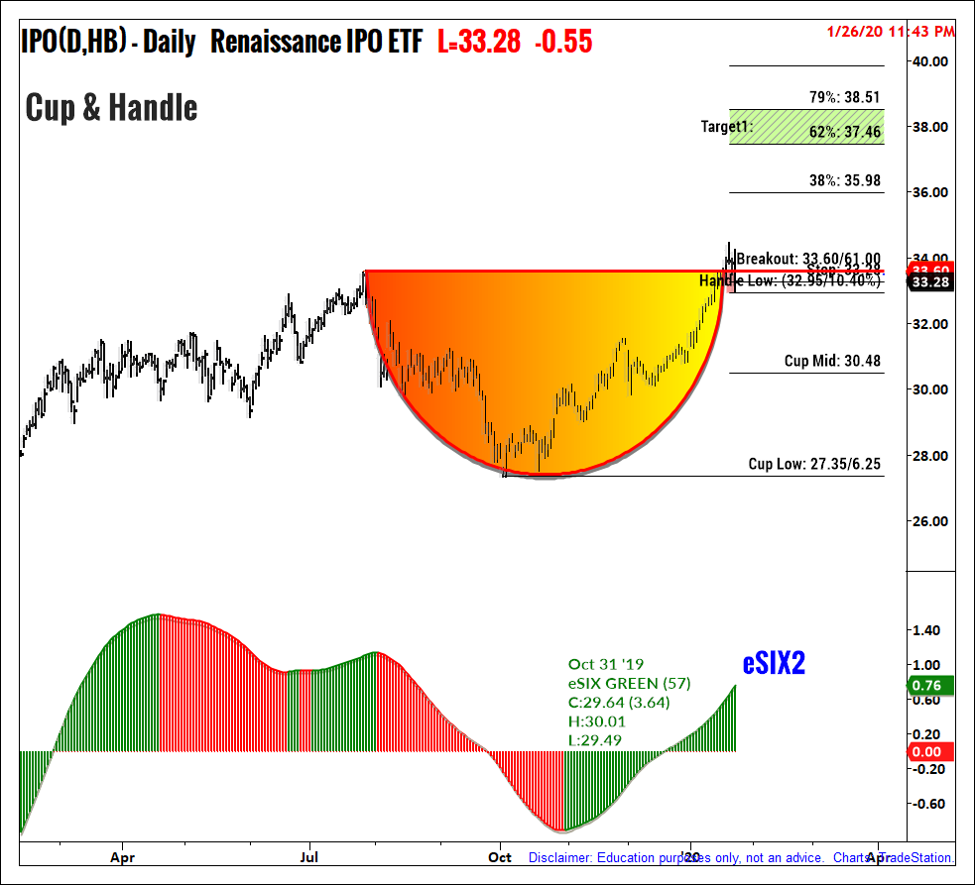The width and height of the screenshot is (975, 885).
Task: Click the timestamp '1/26/20 11:43 PM'
Action: click(x=890, y=31)
